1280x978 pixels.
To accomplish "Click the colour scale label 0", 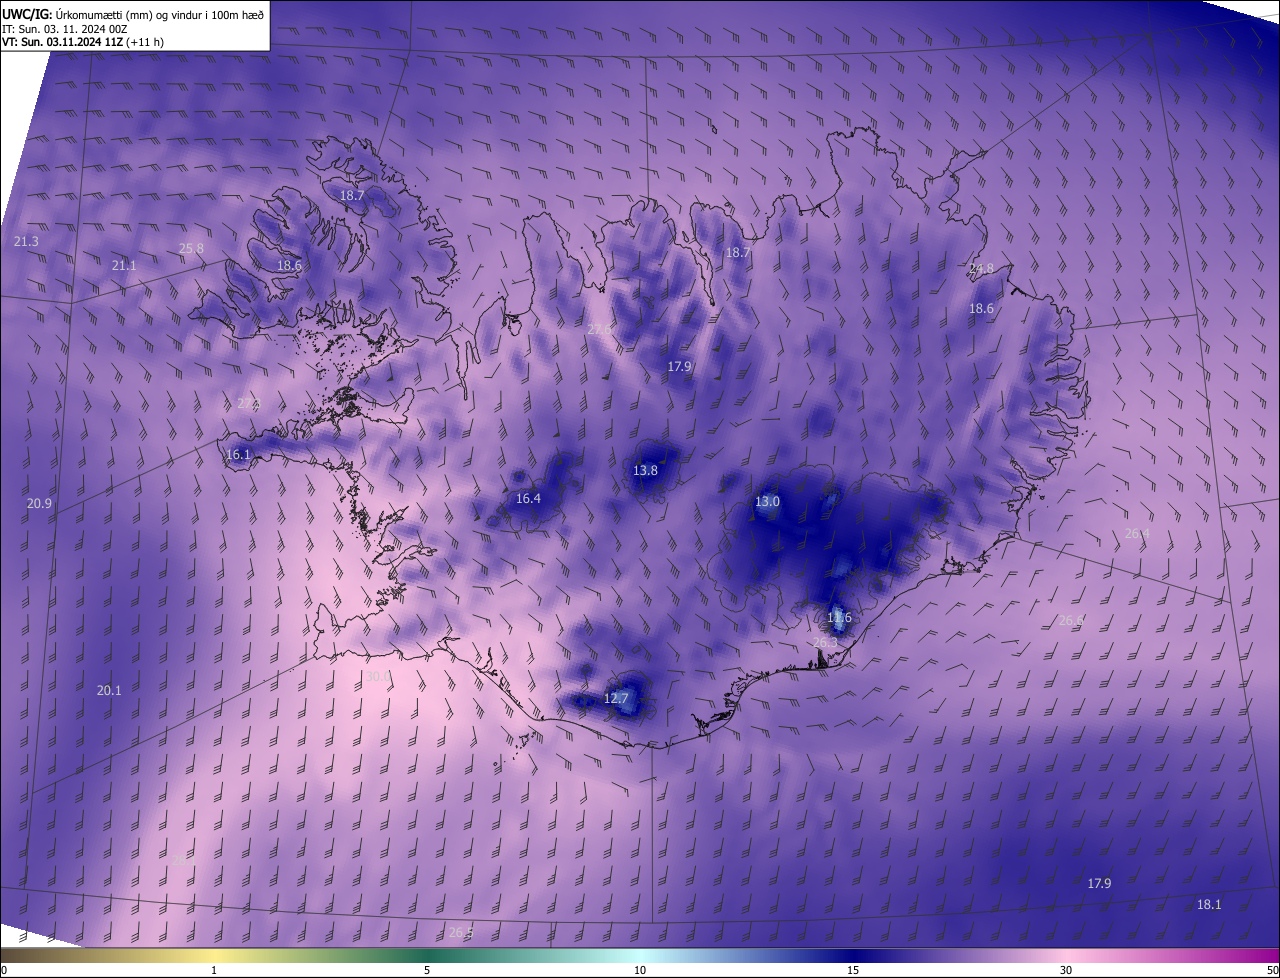I will (x=4, y=970).
